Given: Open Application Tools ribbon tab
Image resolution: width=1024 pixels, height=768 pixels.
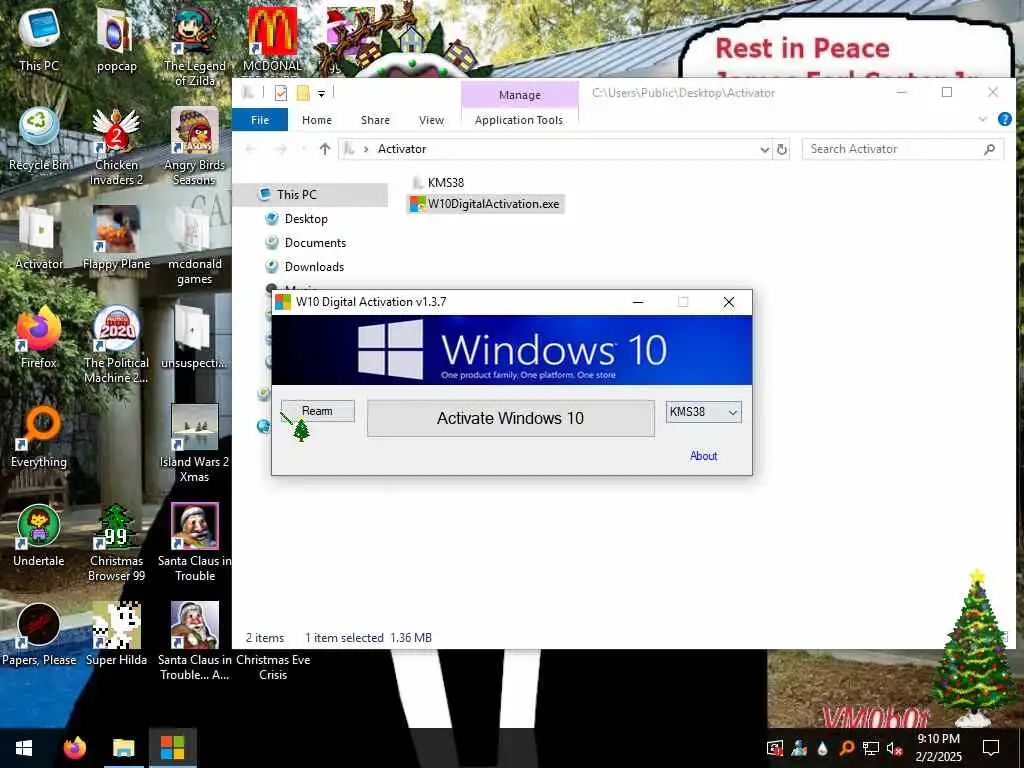Looking at the screenshot, I should pos(519,120).
